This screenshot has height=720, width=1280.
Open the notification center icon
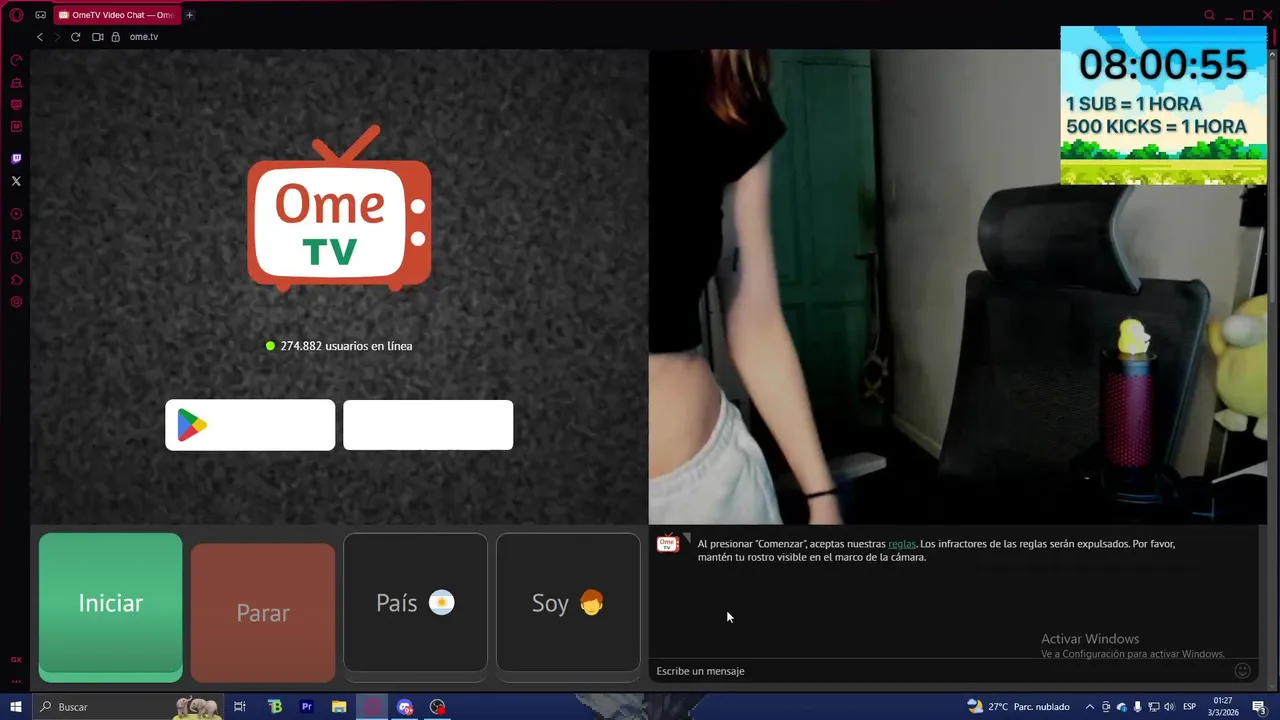1259,707
